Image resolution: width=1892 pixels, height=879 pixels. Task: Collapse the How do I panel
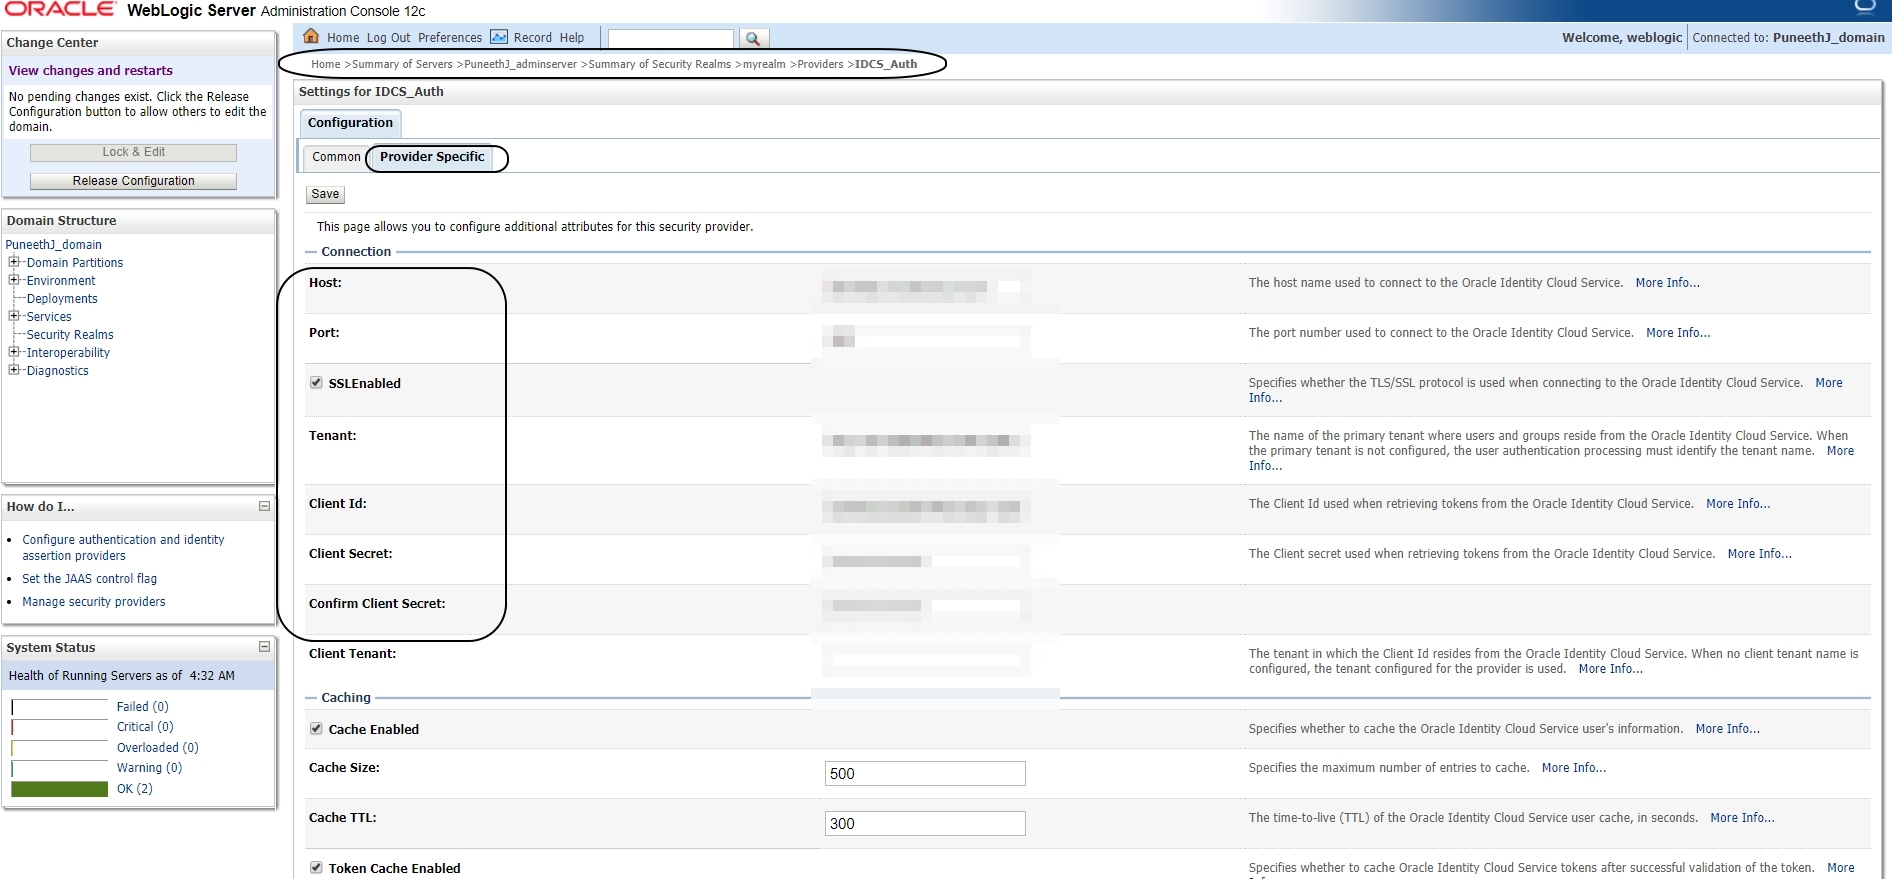[x=264, y=506]
